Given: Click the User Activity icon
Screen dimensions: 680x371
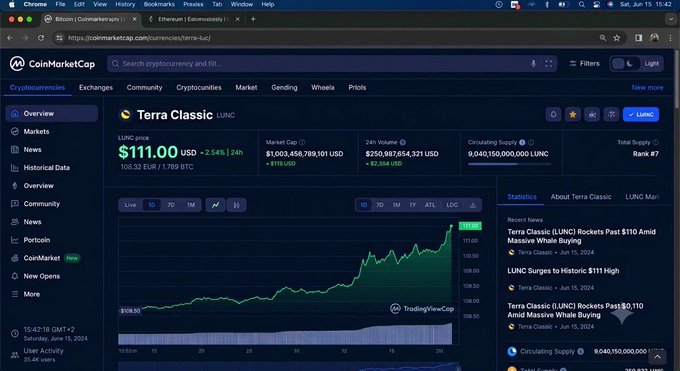Looking at the screenshot, I should pyautogui.click(x=15, y=355).
